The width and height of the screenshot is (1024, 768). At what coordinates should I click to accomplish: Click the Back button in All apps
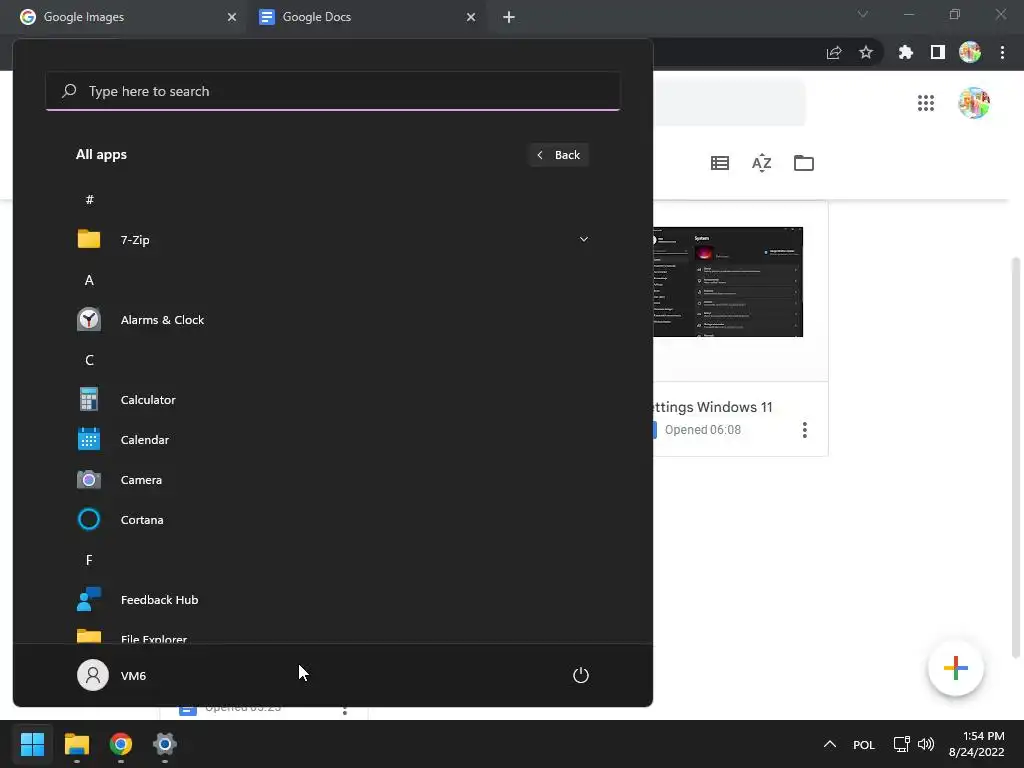[559, 155]
